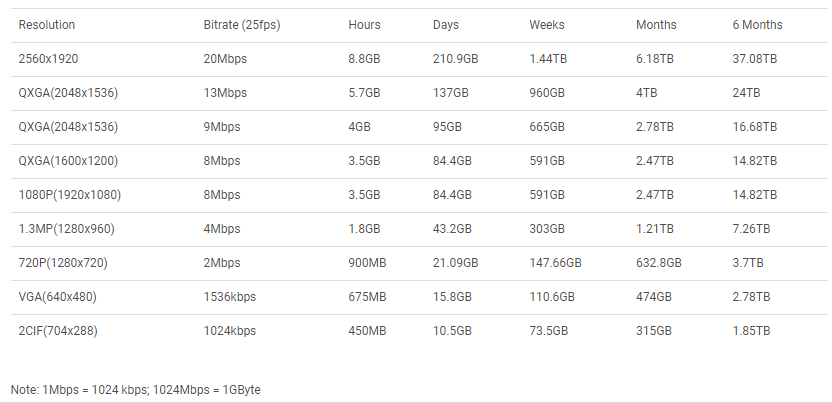Viewport: 832px width, 403px height.
Task: Select the 1080P(1920x1080) resolution cell
Action: point(70,195)
